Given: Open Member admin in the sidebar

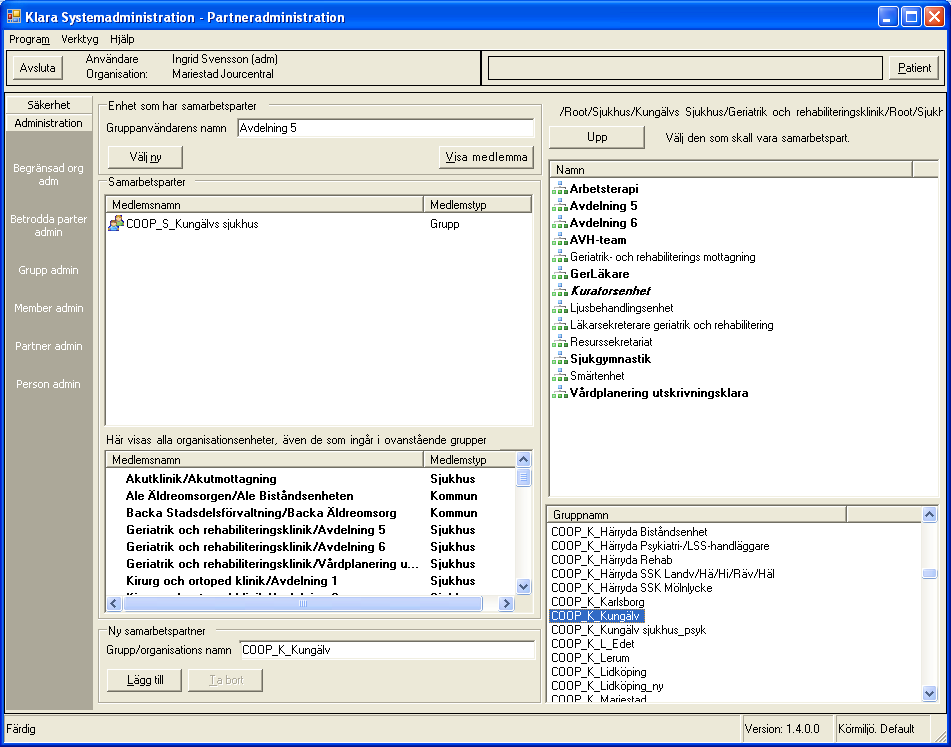Looking at the screenshot, I should 49,309.
